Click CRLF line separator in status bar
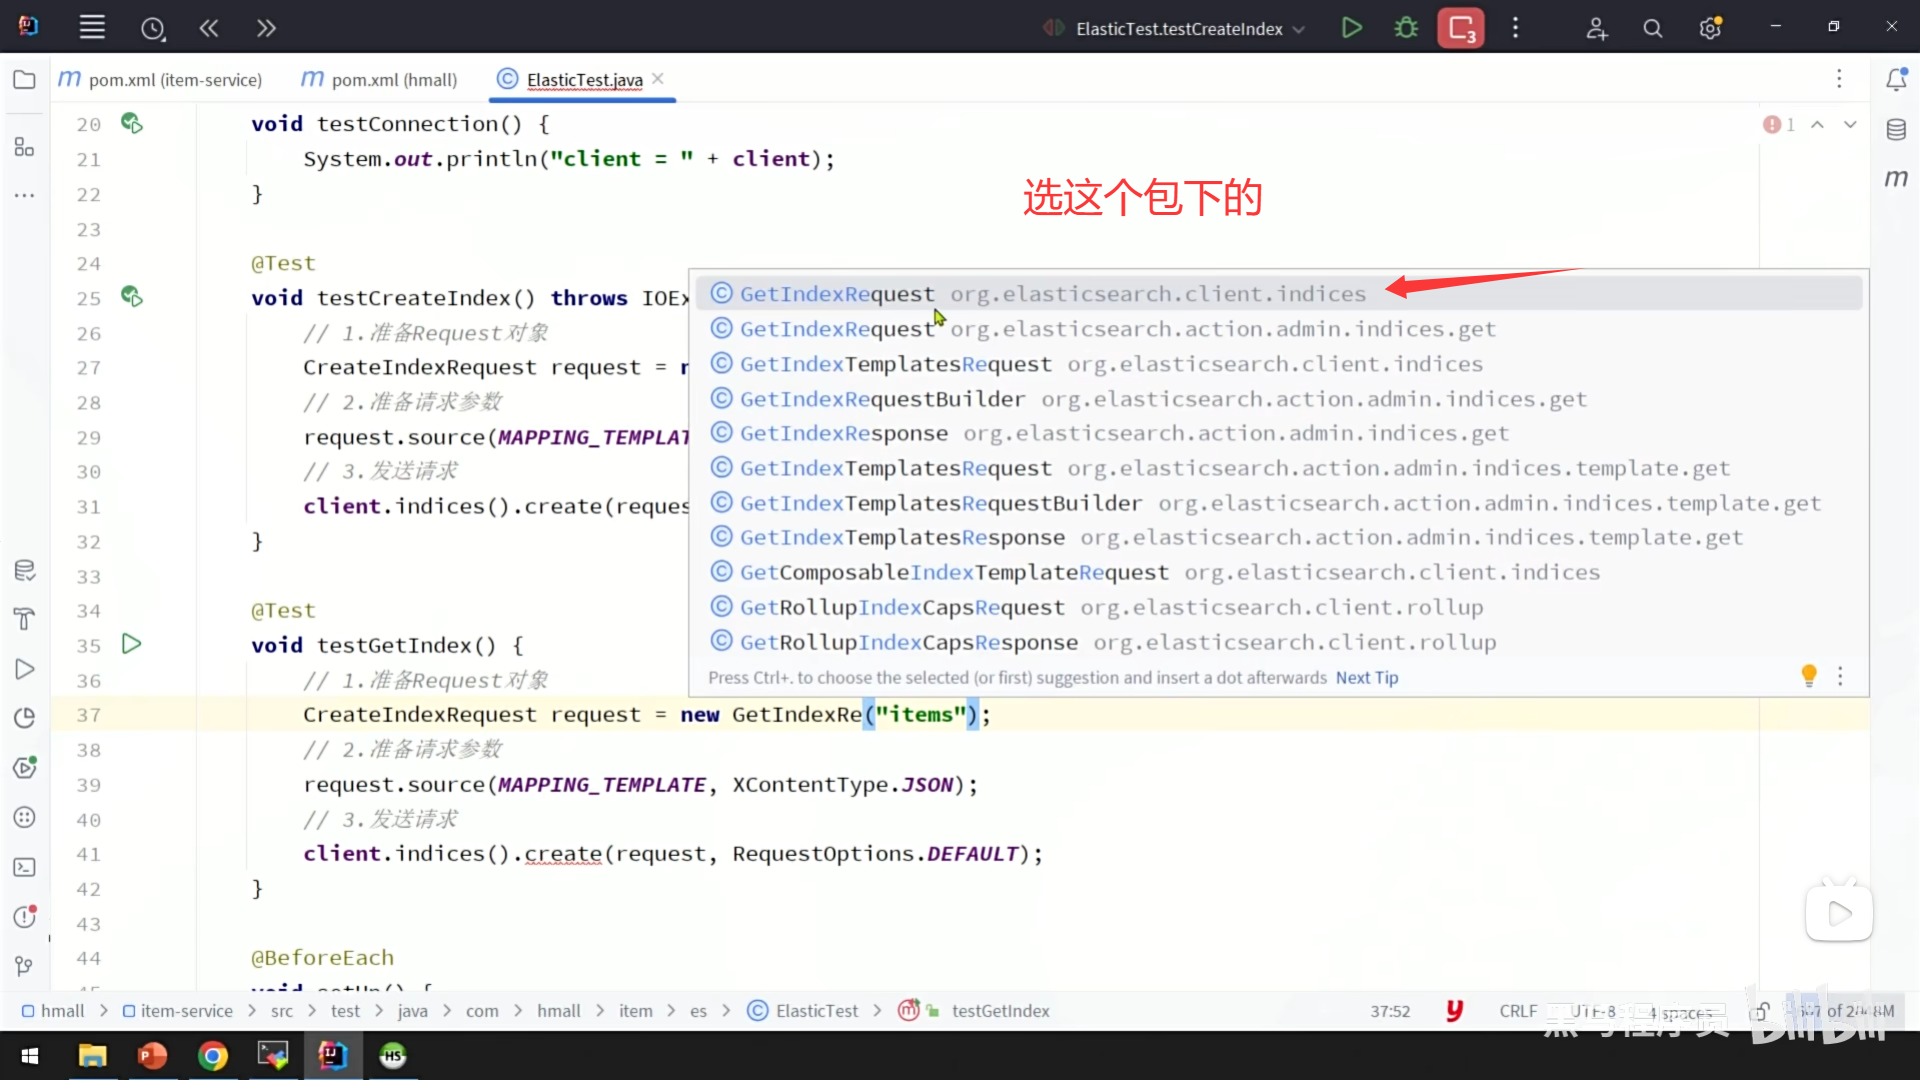Viewport: 1920px width, 1080px height. (1517, 1011)
